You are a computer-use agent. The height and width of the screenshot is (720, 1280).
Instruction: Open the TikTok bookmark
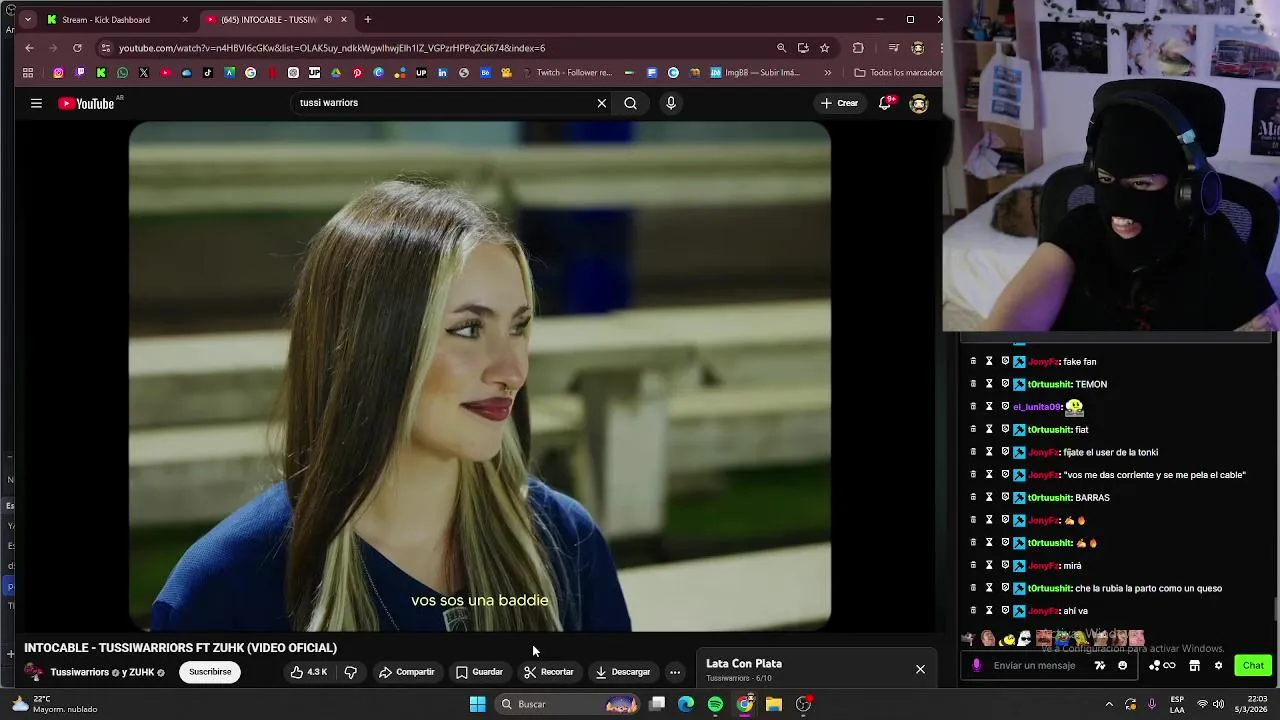tap(208, 72)
